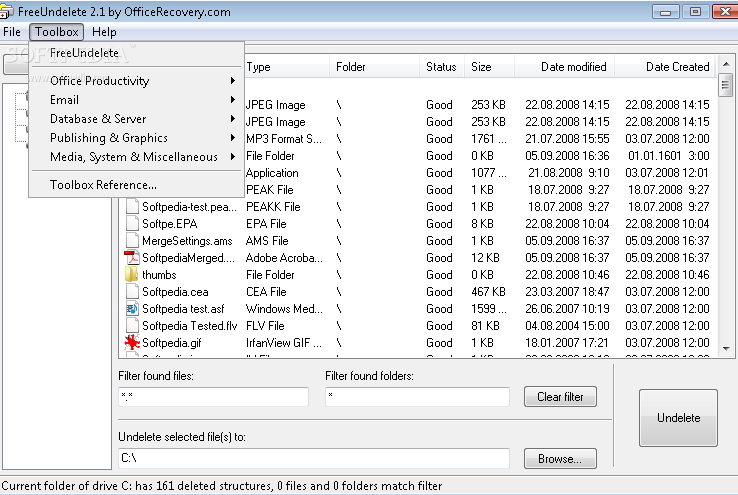Viewport: 738px width, 495px height.
Task: Click the Adobe Acroba... type cell
Action: [284, 258]
